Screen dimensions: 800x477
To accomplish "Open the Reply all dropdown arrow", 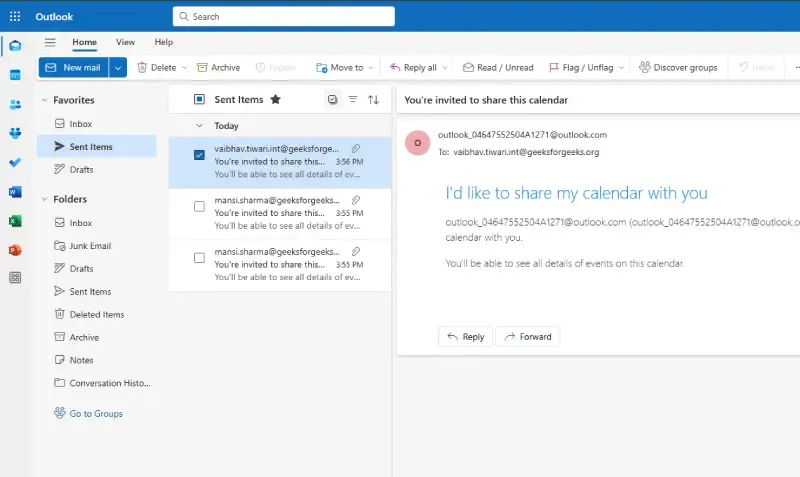I will 445,67.
